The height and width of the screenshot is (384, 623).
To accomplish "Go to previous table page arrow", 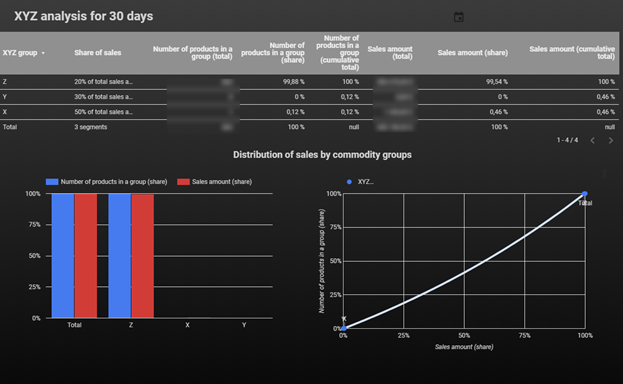I will coord(592,140).
